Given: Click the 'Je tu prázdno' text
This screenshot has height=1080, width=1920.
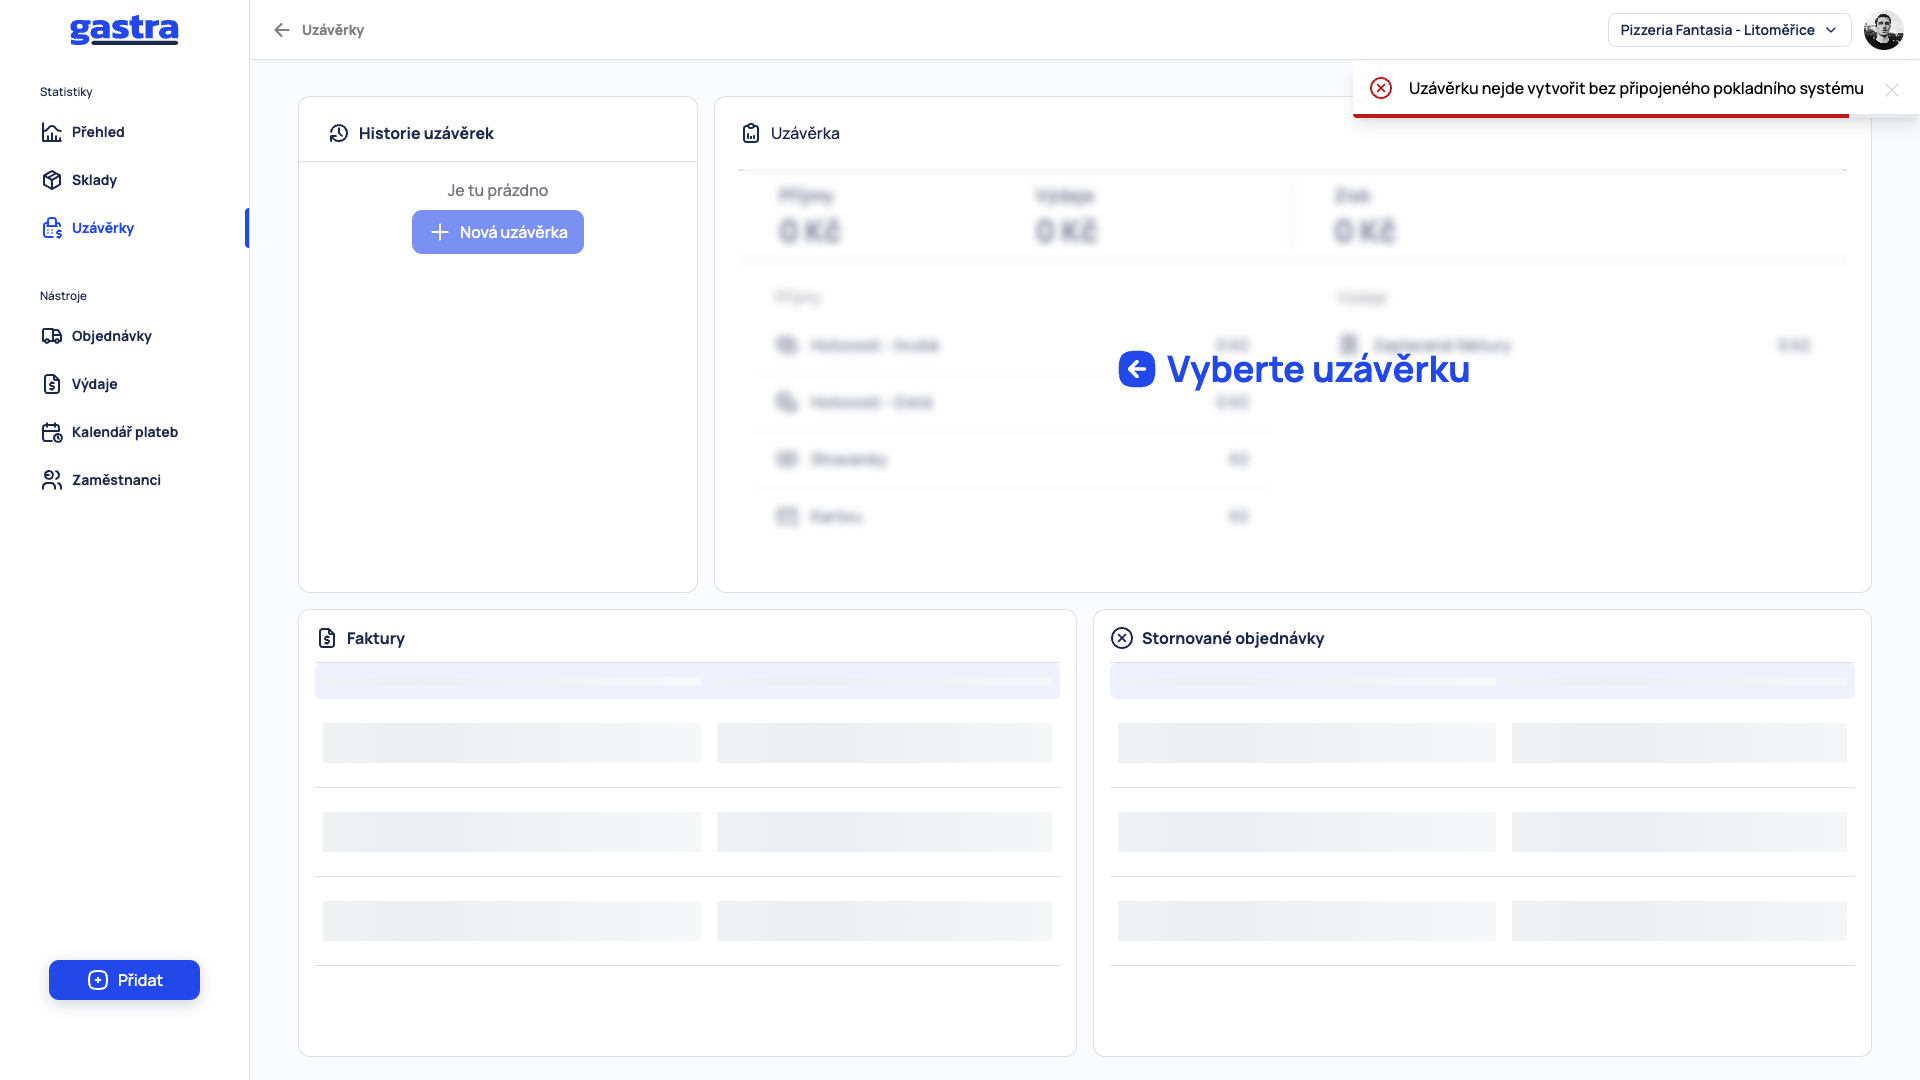Looking at the screenshot, I should point(498,190).
